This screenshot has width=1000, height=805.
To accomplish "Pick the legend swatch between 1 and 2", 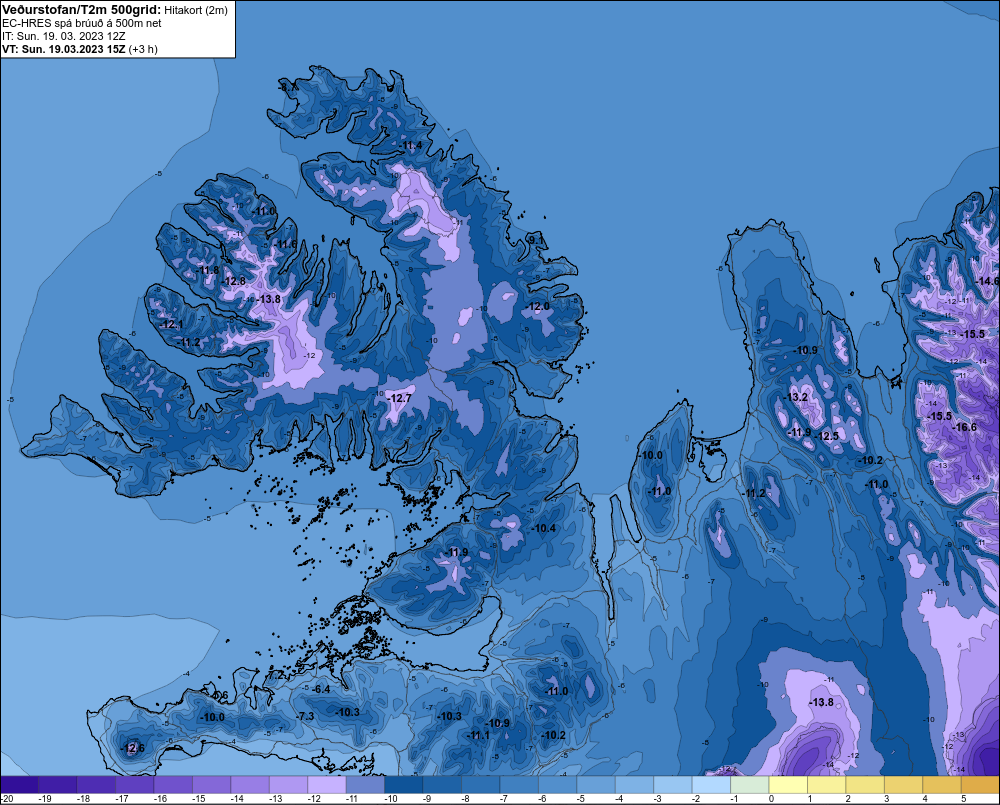I will click(827, 785).
